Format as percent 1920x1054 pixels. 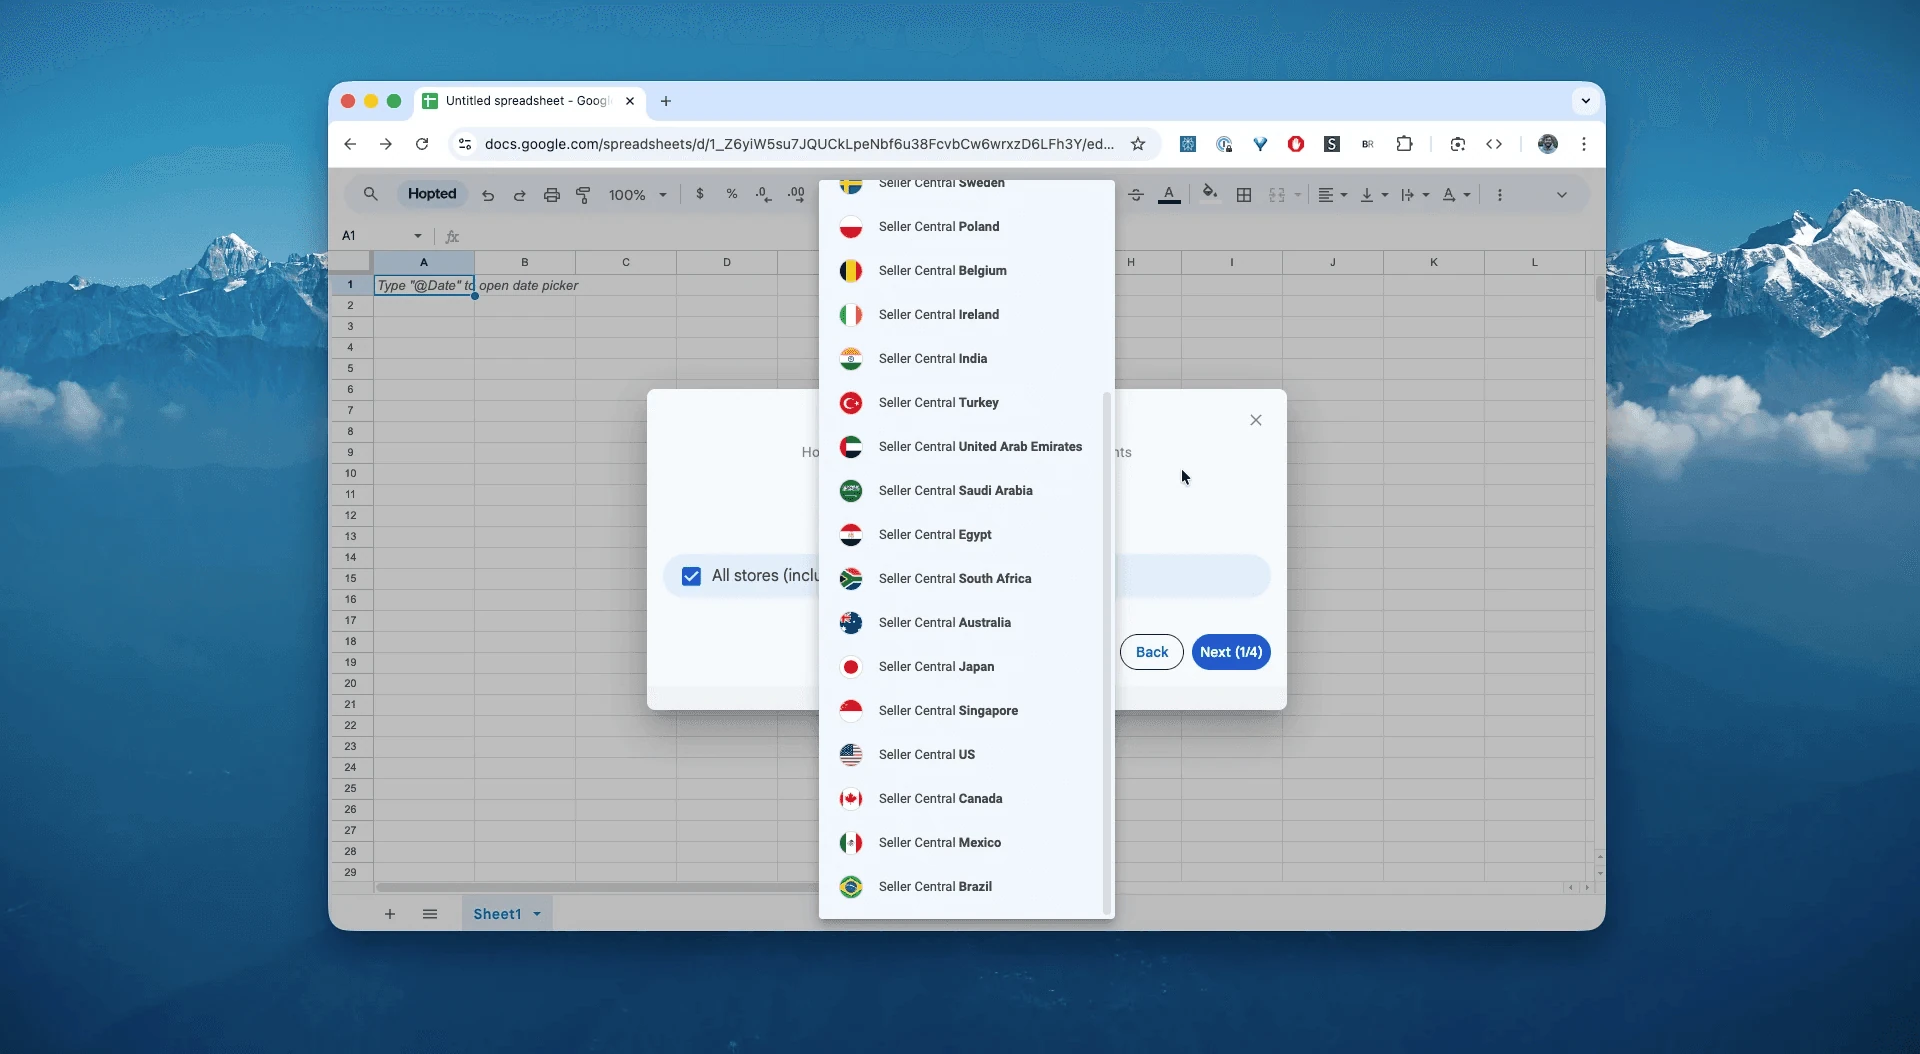click(x=732, y=194)
